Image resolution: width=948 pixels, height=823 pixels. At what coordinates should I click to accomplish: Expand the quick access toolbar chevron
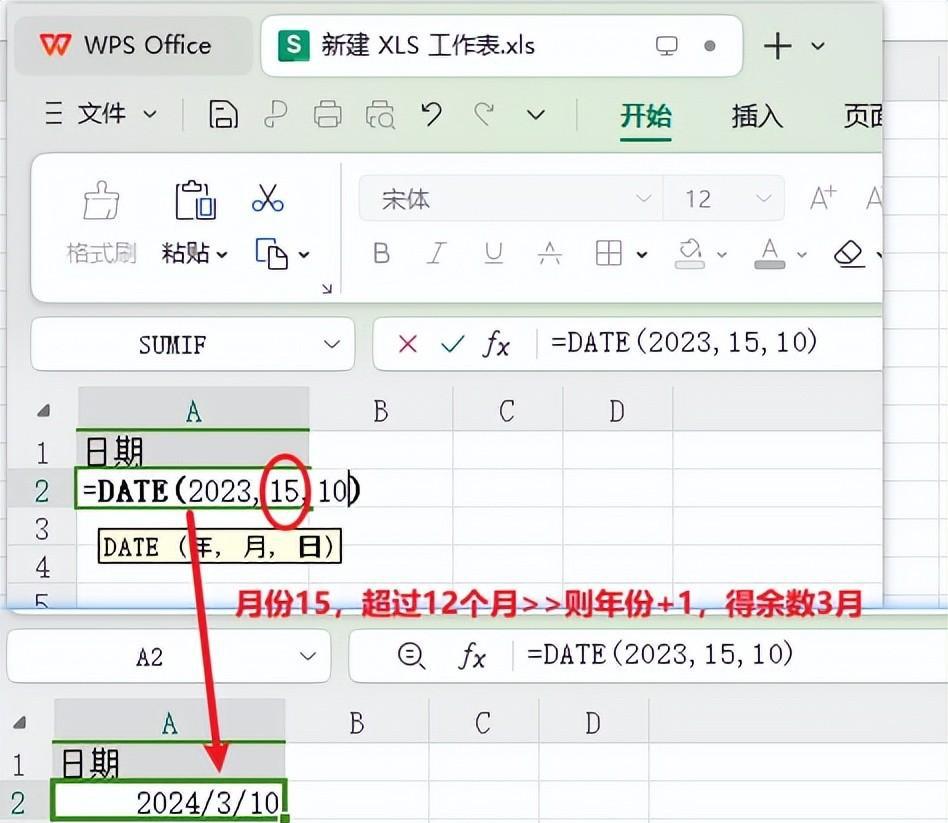(x=536, y=114)
